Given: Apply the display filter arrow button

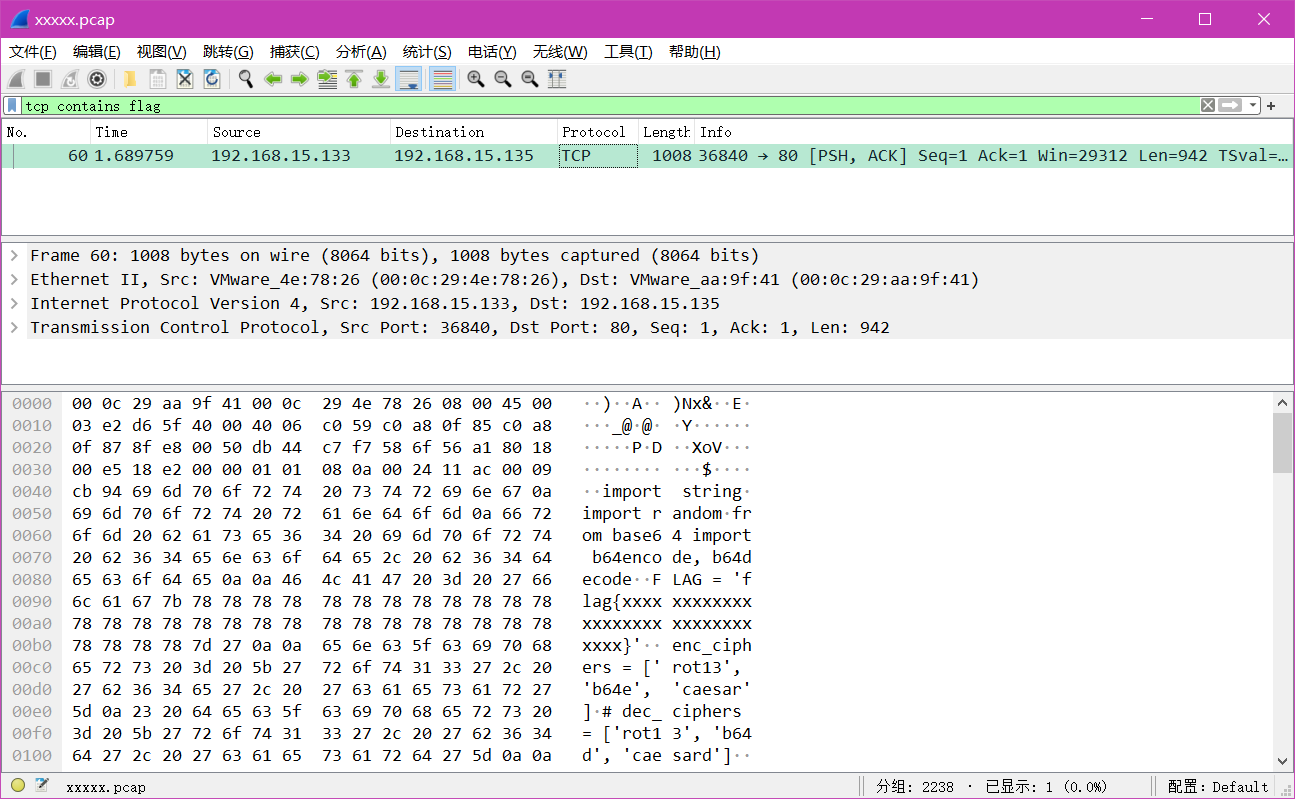Looking at the screenshot, I should click(x=1230, y=105).
